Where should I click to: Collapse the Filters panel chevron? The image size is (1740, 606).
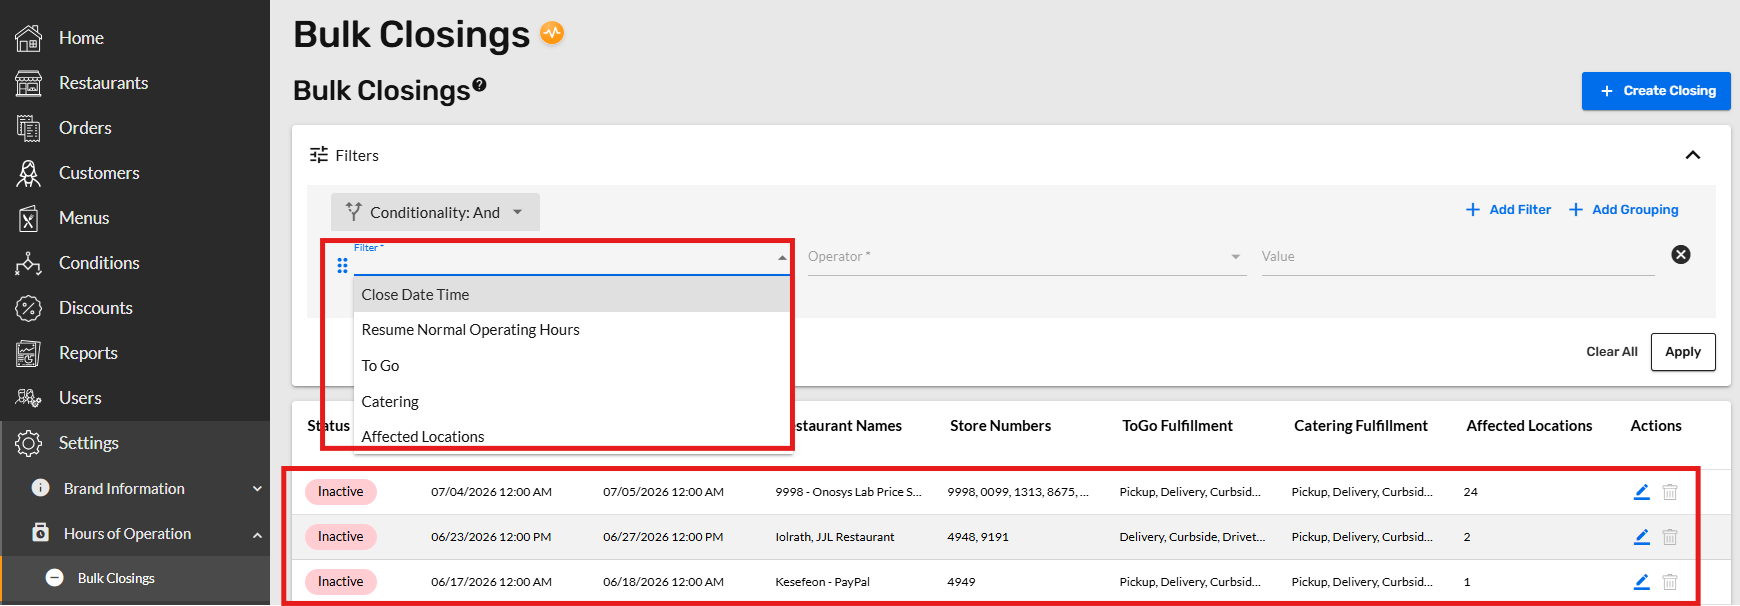click(x=1693, y=155)
